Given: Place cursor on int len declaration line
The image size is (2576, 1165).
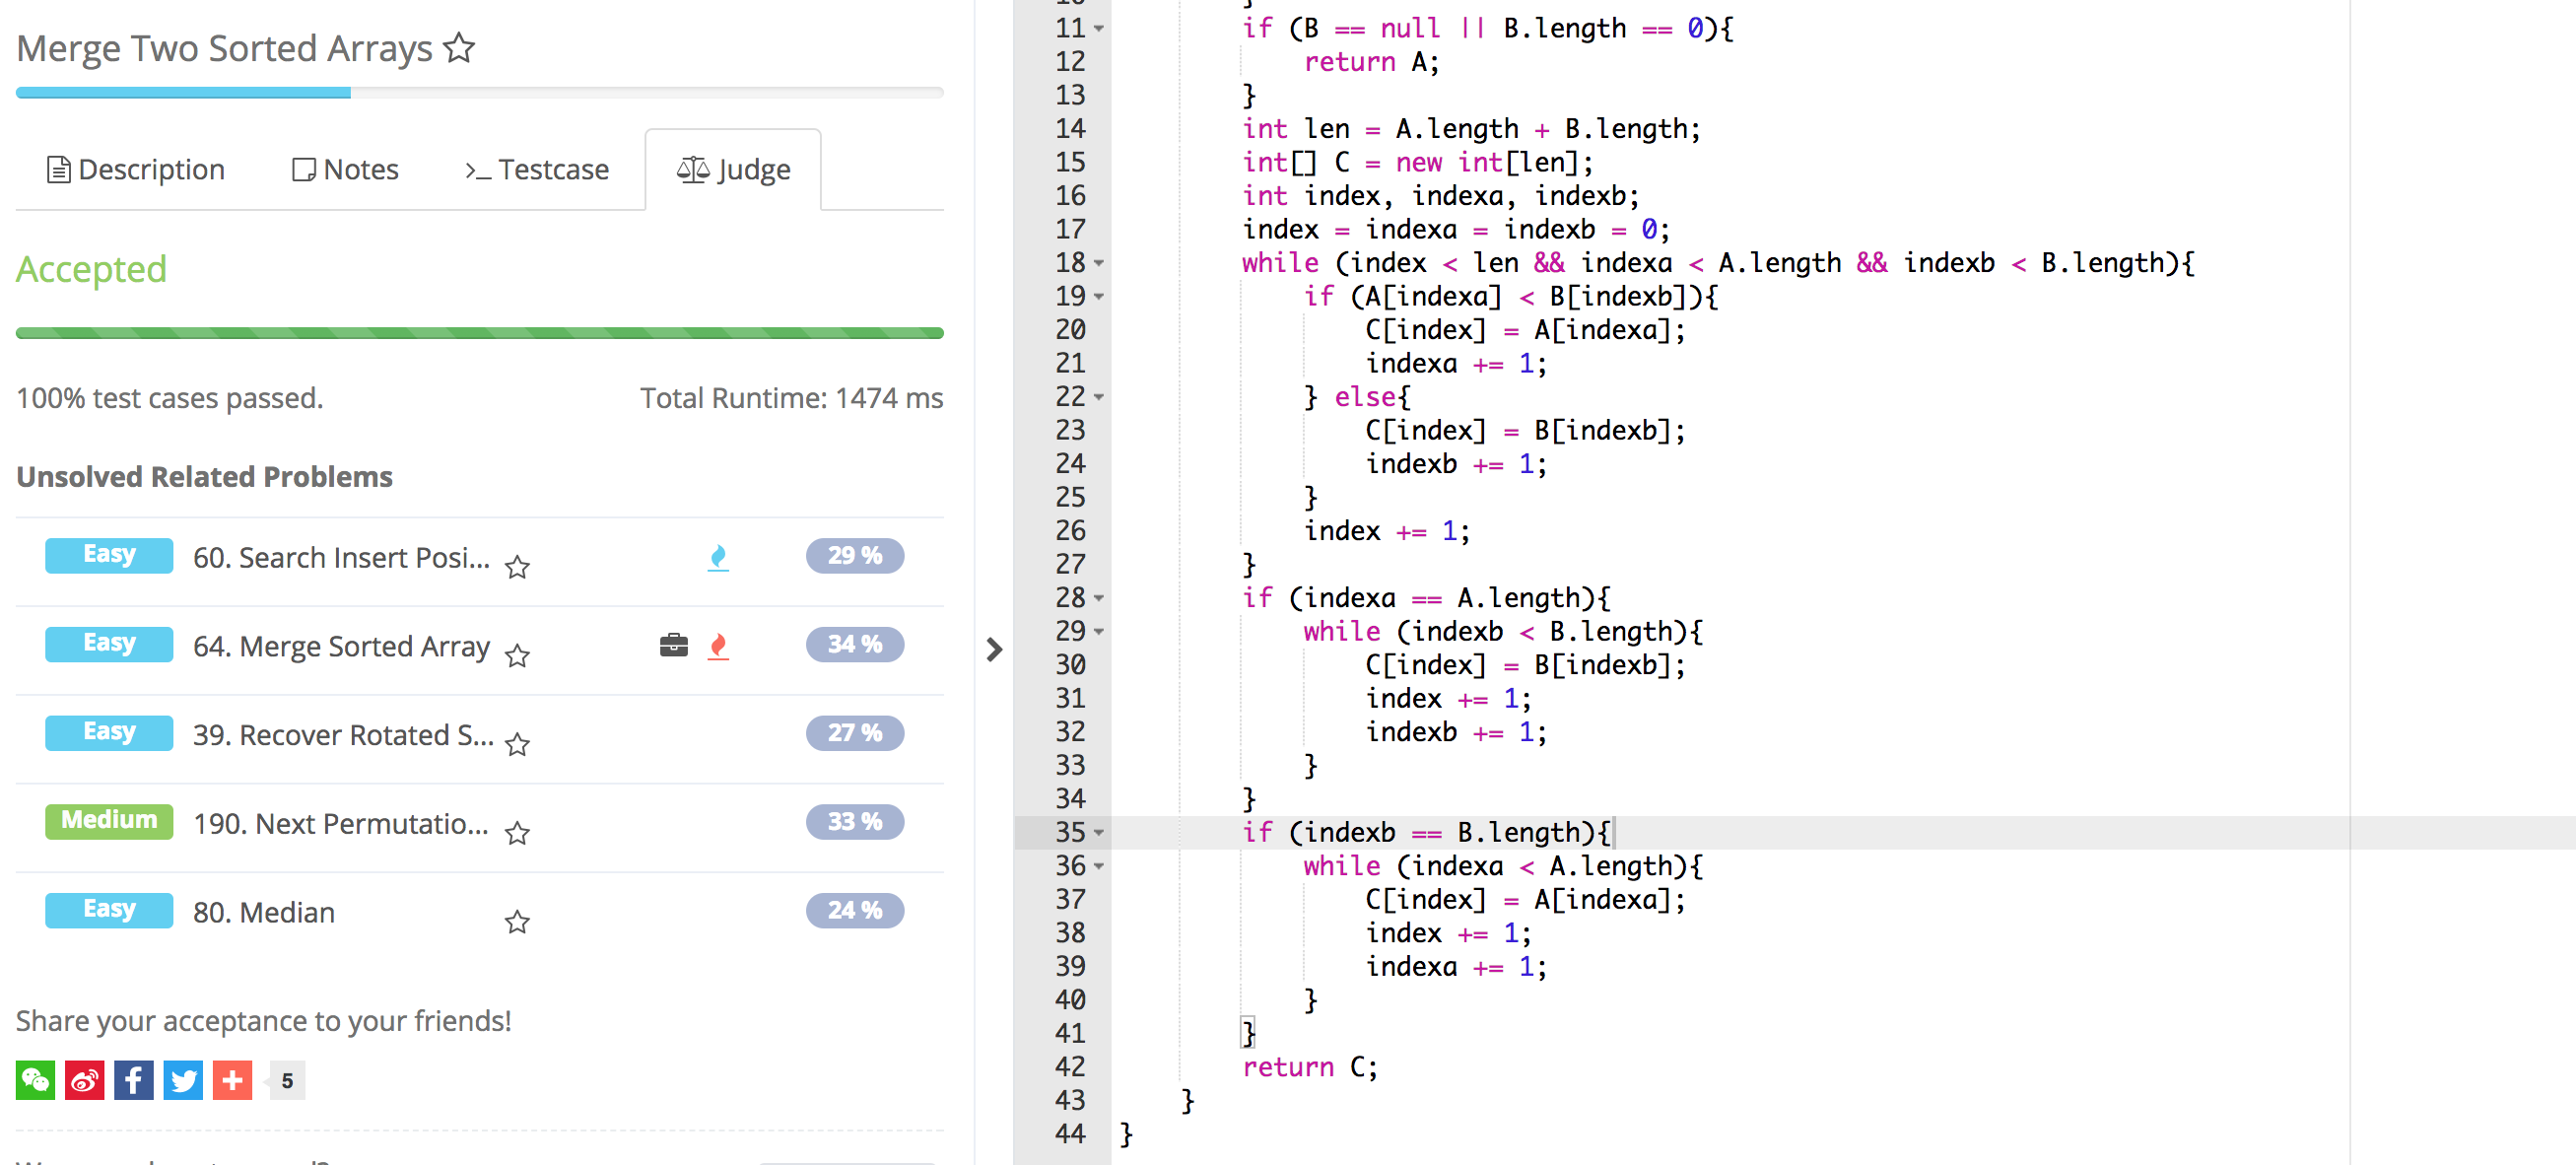Looking at the screenshot, I should point(1470,129).
